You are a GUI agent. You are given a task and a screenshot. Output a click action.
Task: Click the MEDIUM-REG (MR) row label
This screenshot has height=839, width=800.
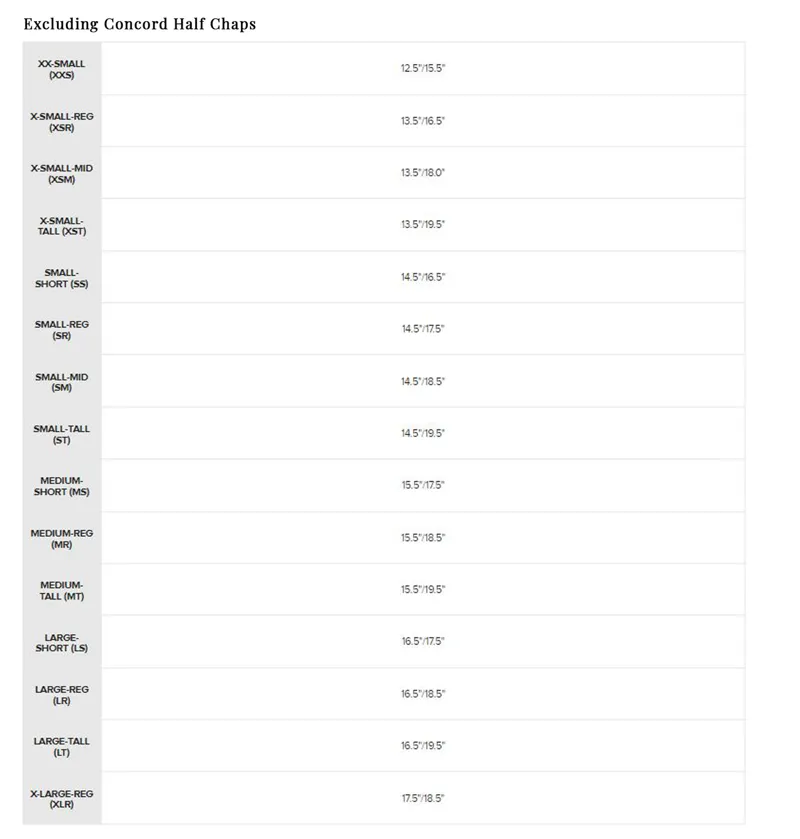(62, 539)
